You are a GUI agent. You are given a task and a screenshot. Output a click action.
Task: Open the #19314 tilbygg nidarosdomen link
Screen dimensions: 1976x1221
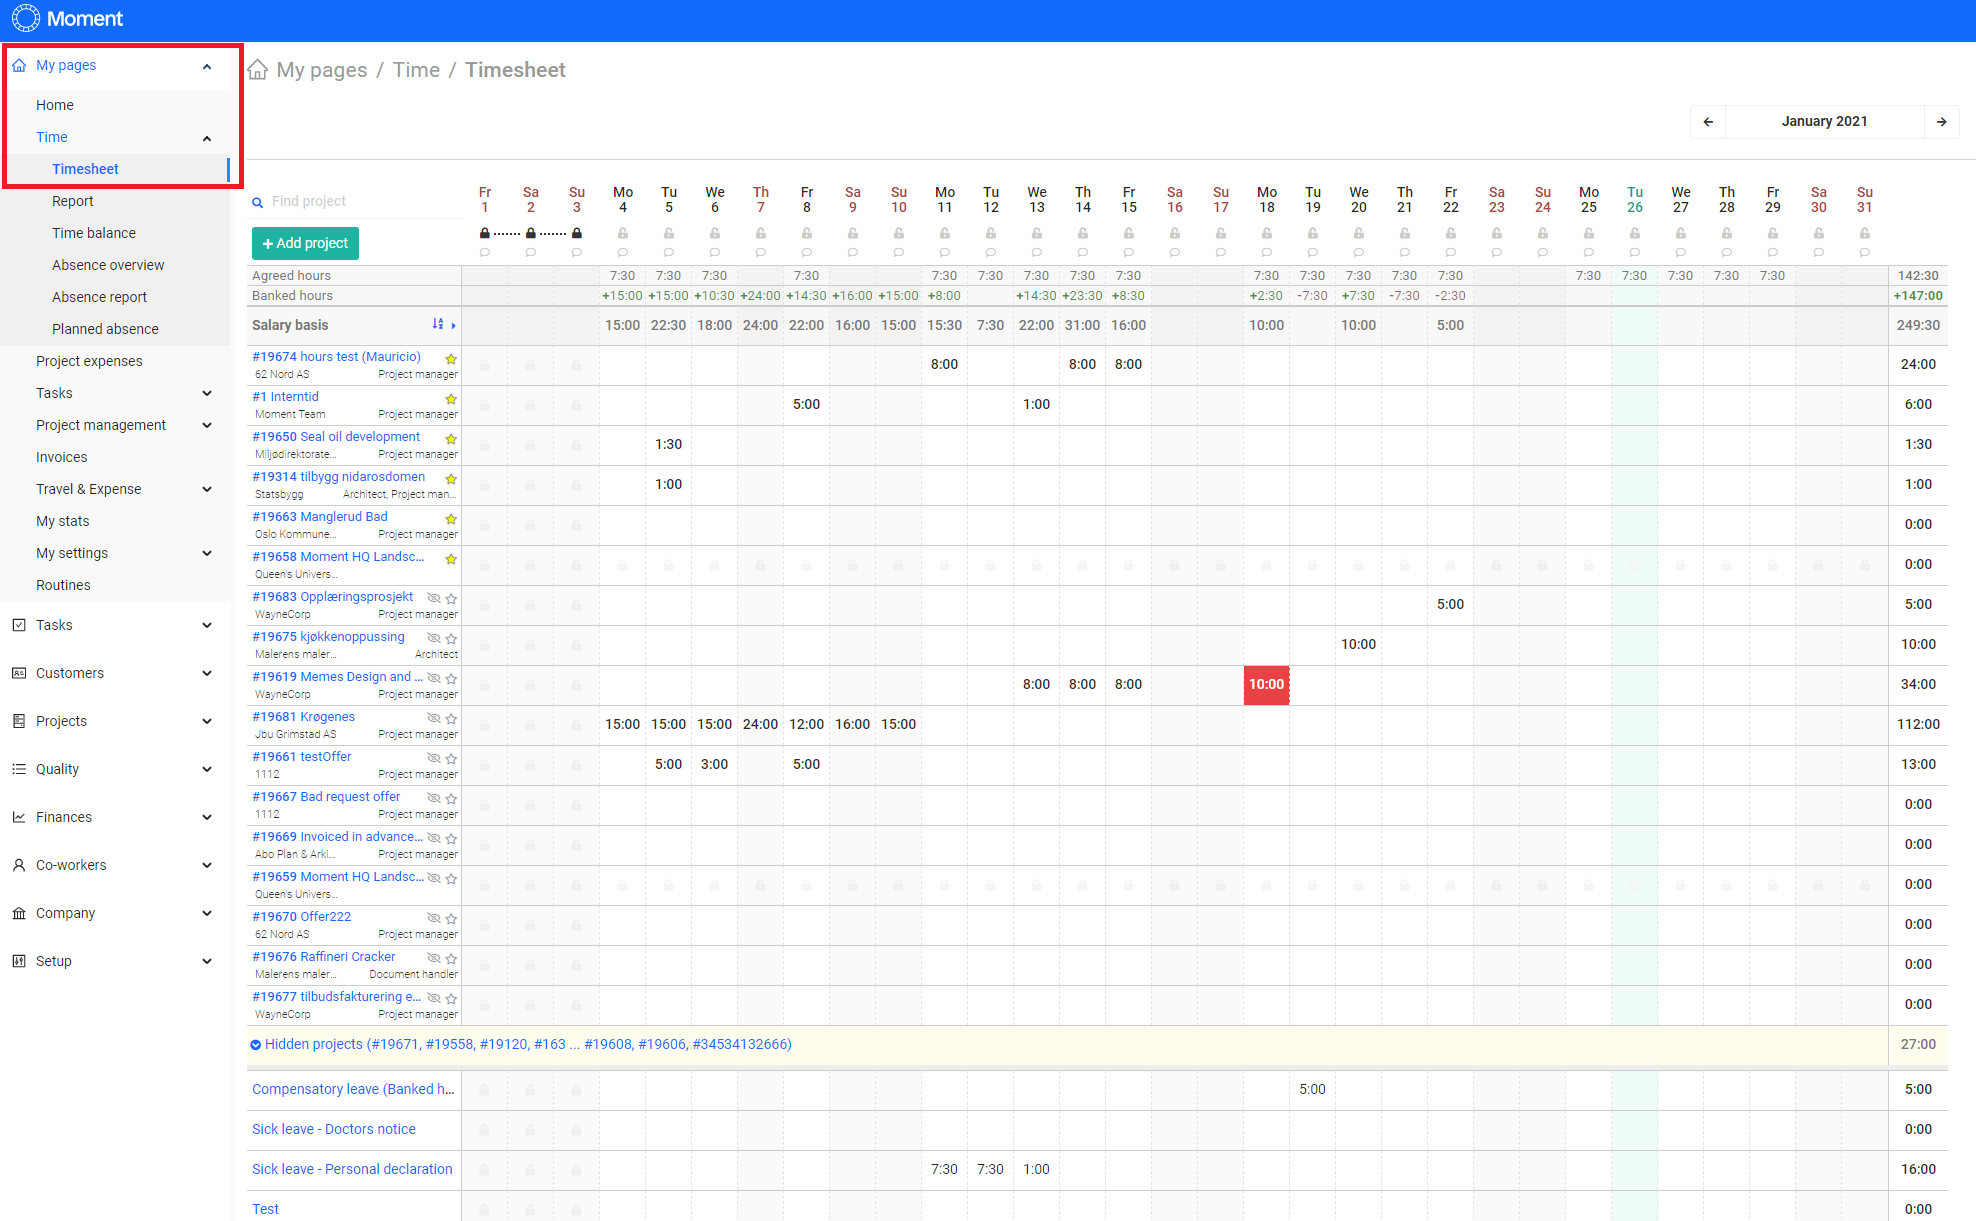(x=339, y=477)
